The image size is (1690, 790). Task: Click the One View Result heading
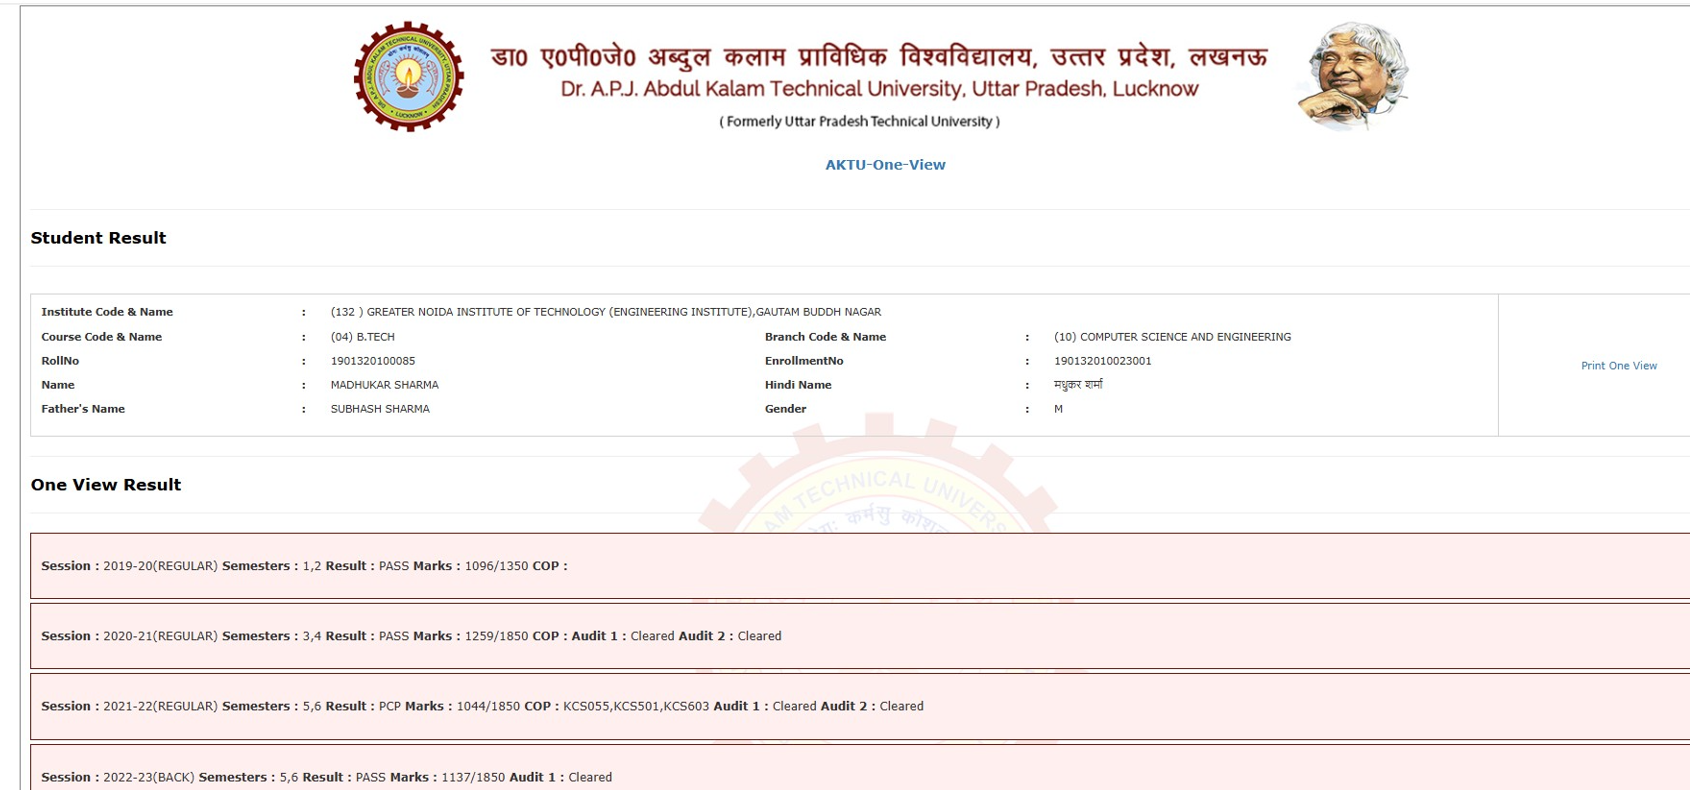(106, 485)
